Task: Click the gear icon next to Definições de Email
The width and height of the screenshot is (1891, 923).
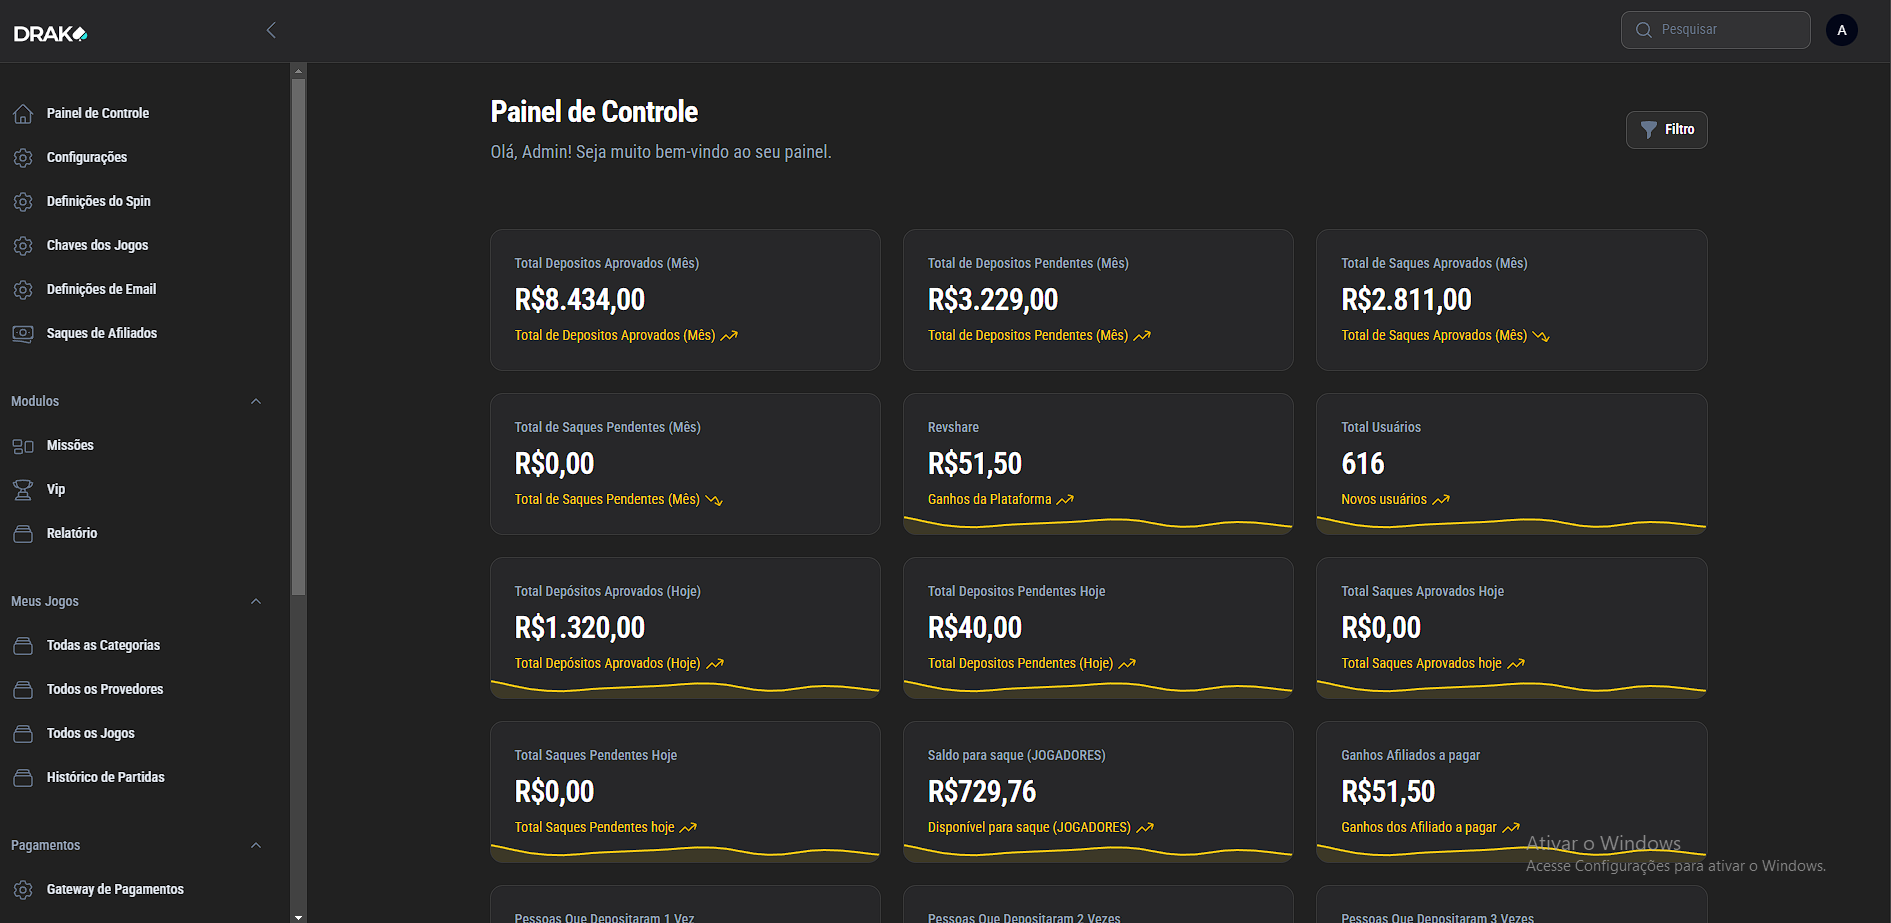Action: (x=23, y=290)
